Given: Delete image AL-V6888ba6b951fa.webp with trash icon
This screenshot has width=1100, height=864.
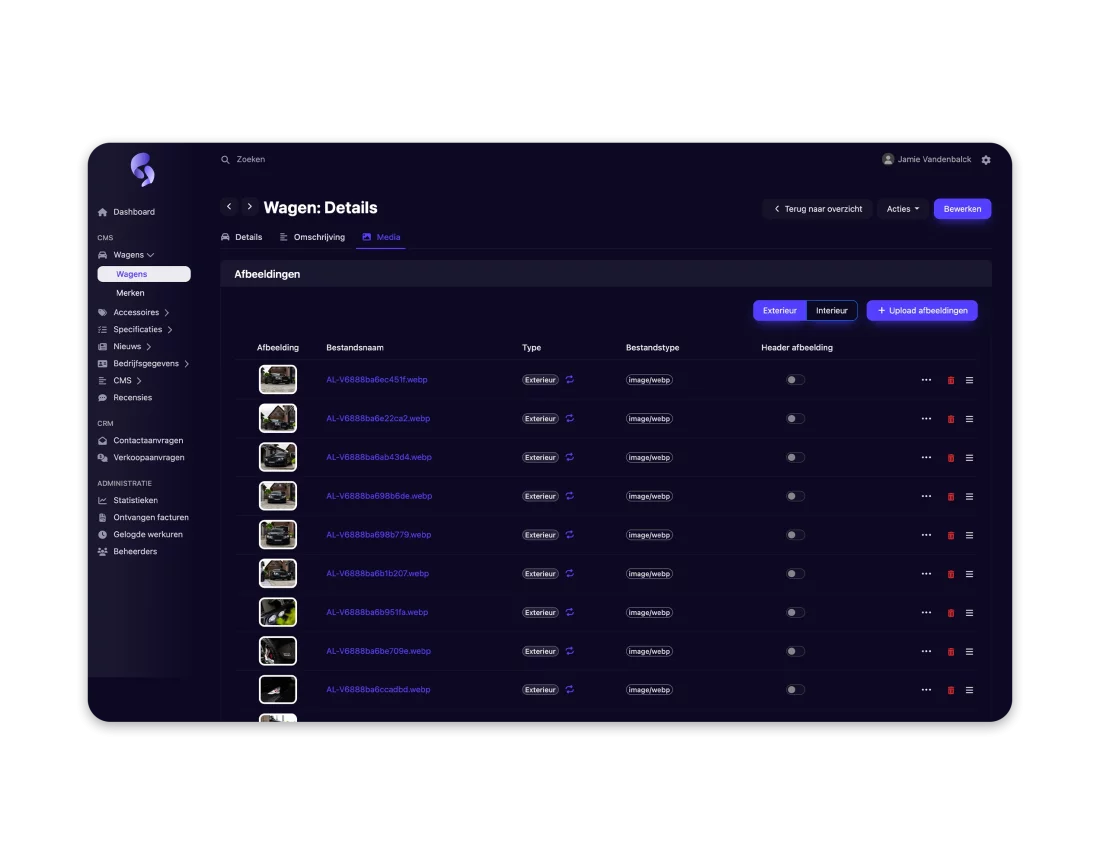Looking at the screenshot, I should click(951, 613).
